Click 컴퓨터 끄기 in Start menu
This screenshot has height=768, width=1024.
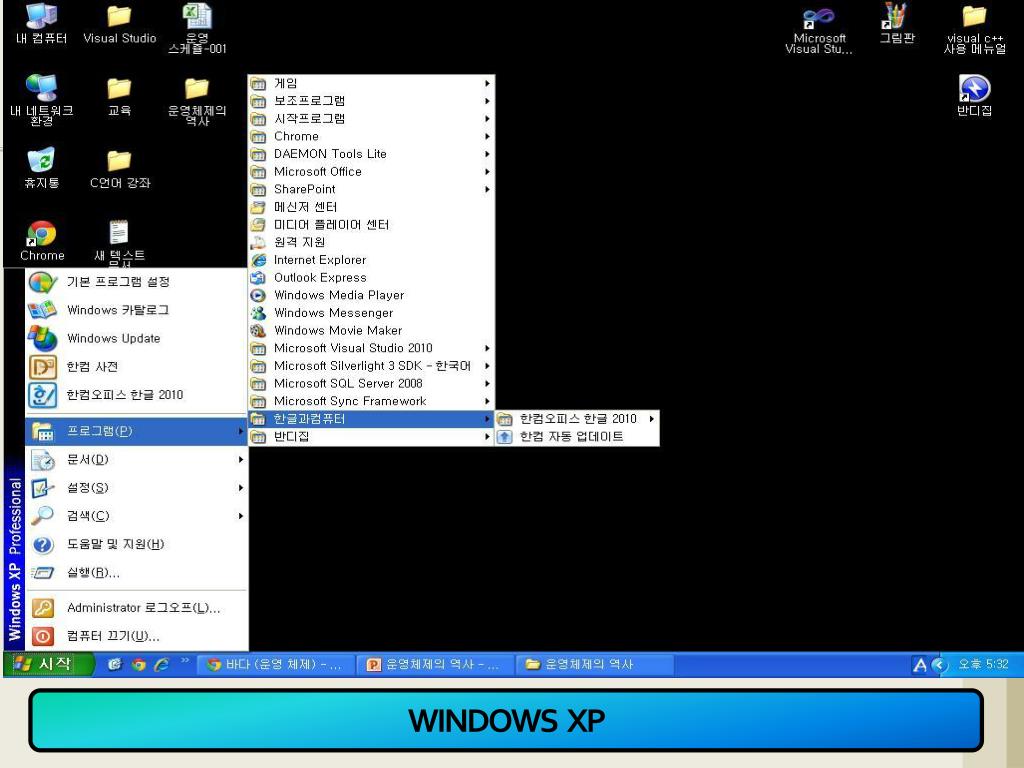pos(136,636)
